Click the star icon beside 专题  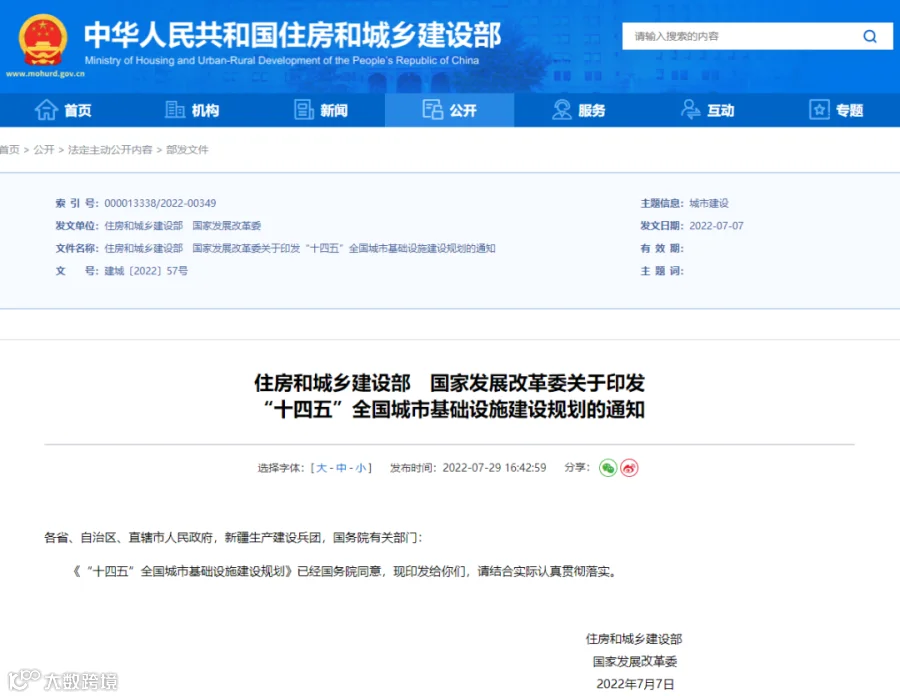819,110
